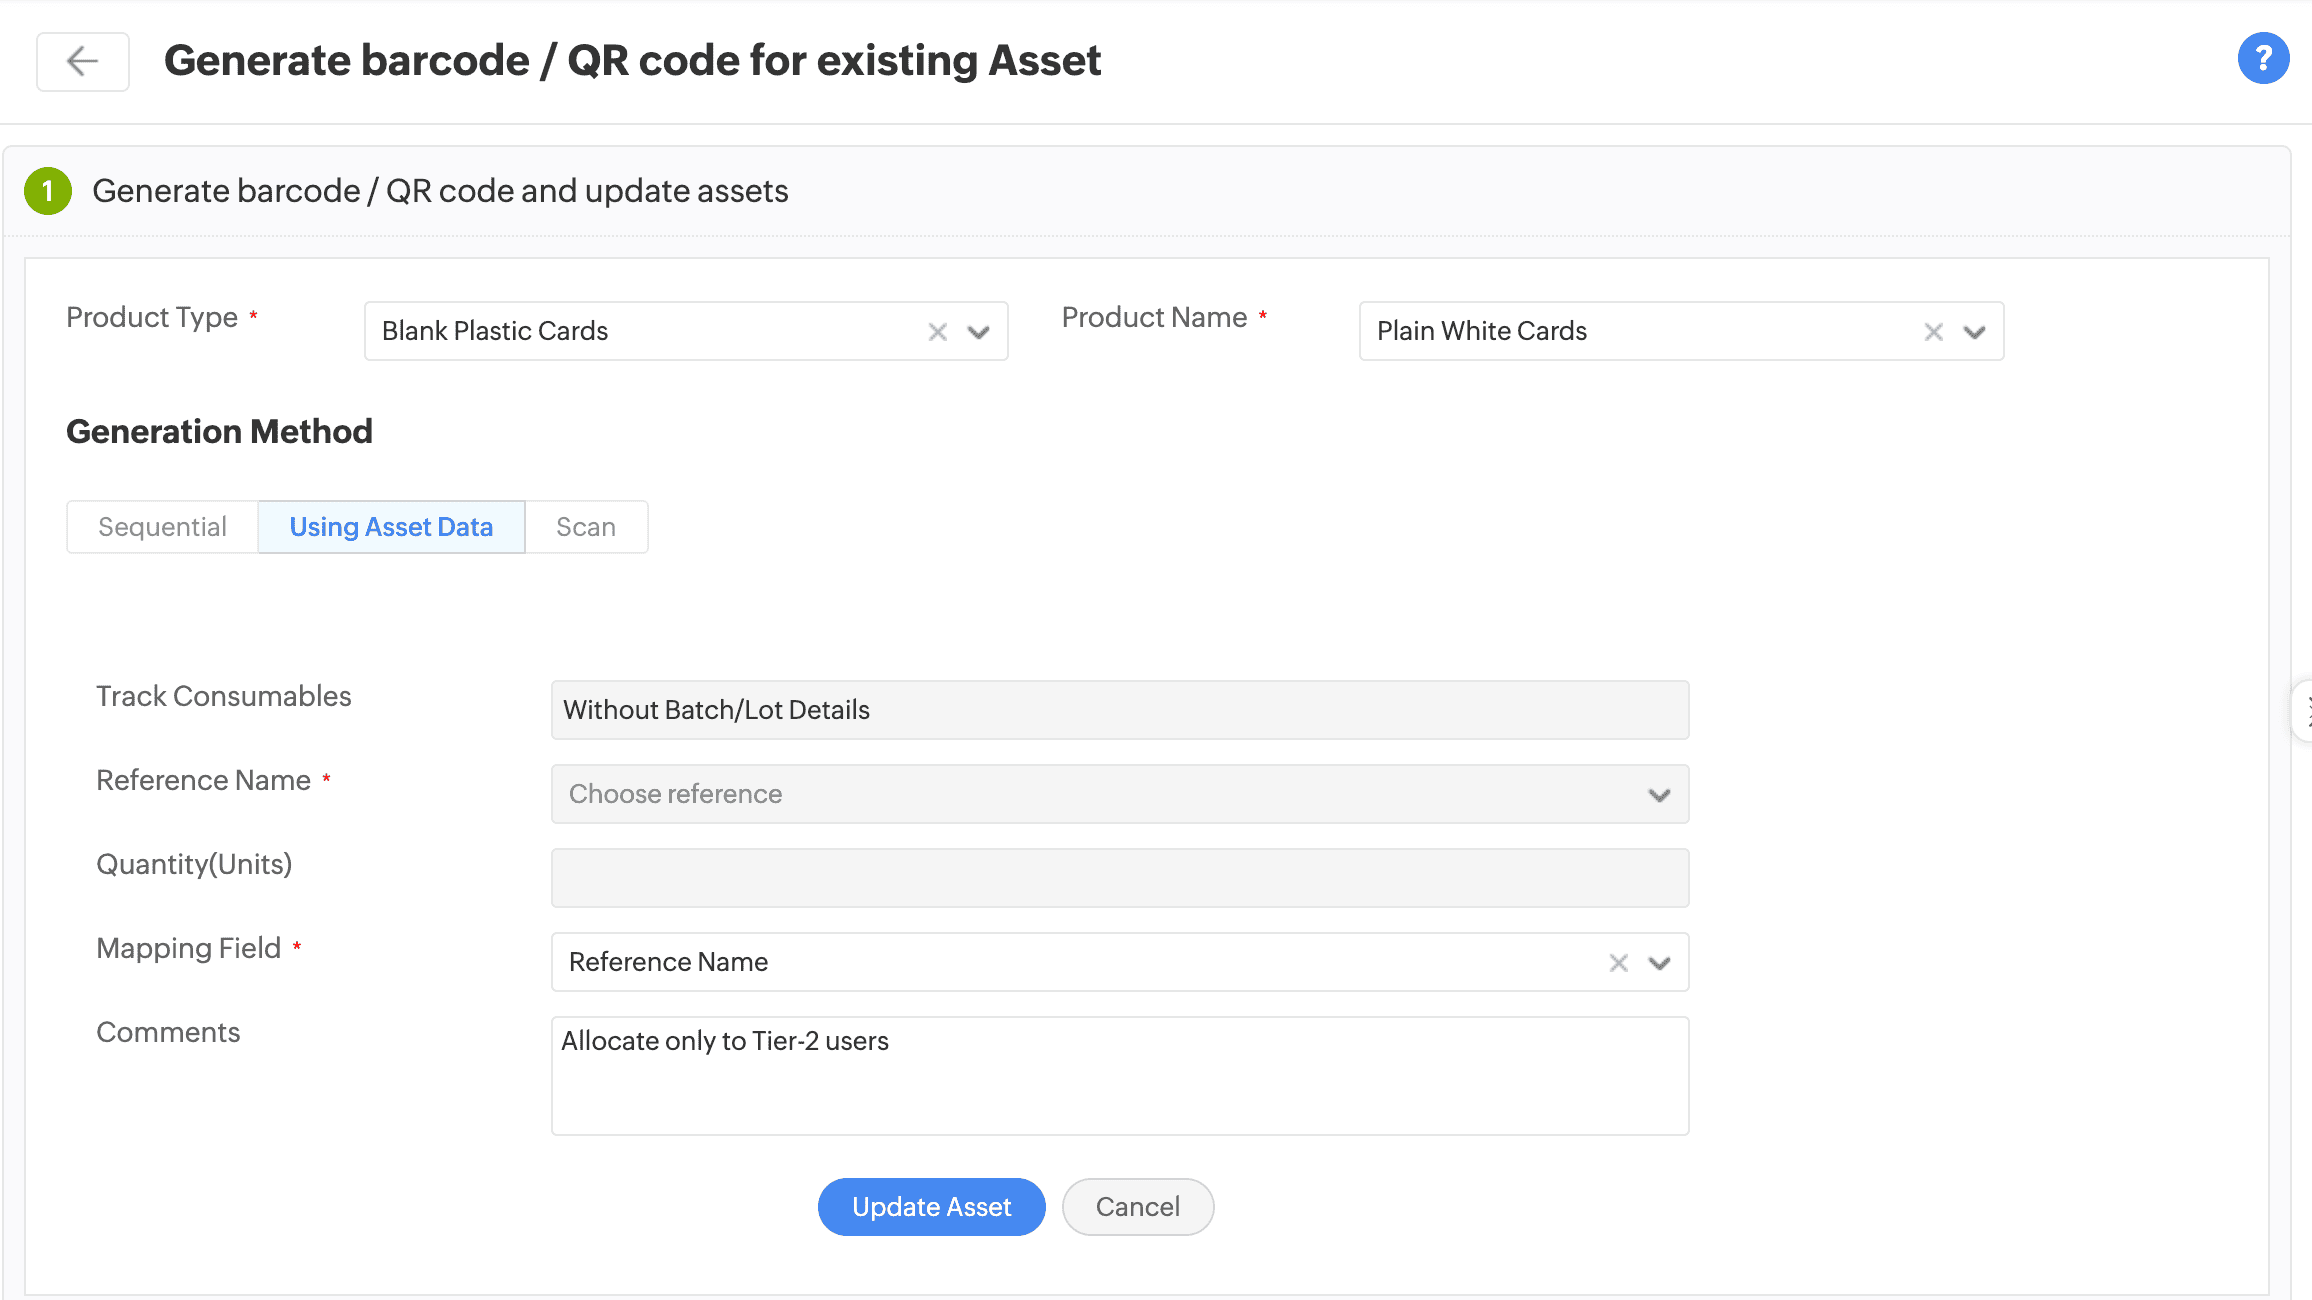Click the back arrow button
2312x1300 pixels.
pyautogui.click(x=83, y=61)
